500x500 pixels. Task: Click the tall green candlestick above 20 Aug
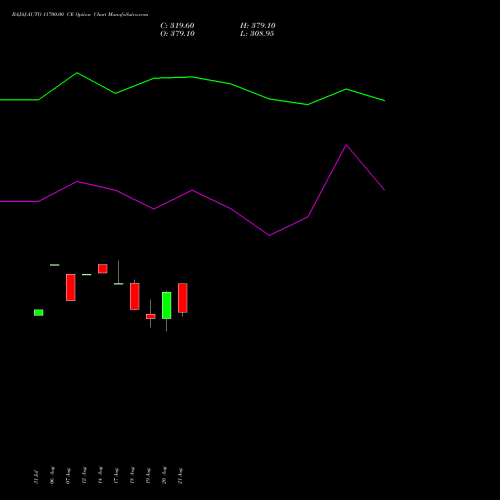[167, 305]
